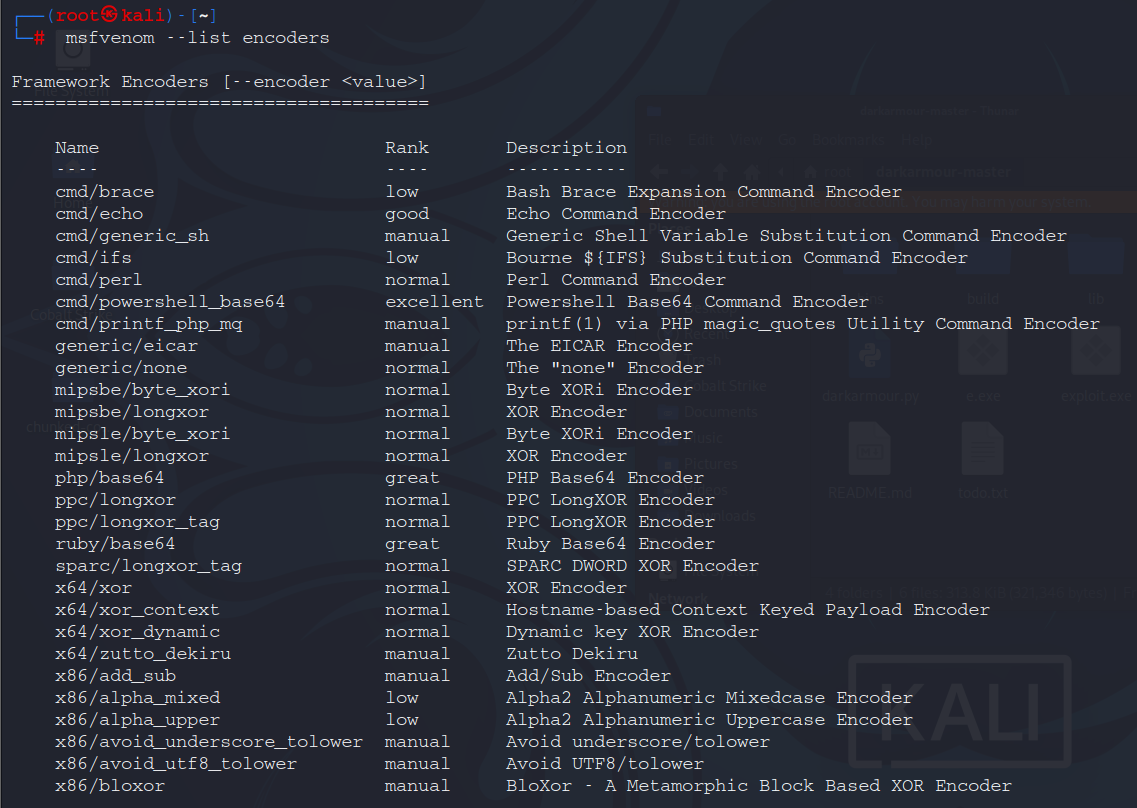Click the typed msfvenom --list encoders command
Image resolution: width=1137 pixels, height=808 pixels.
pyautogui.click(x=197, y=38)
